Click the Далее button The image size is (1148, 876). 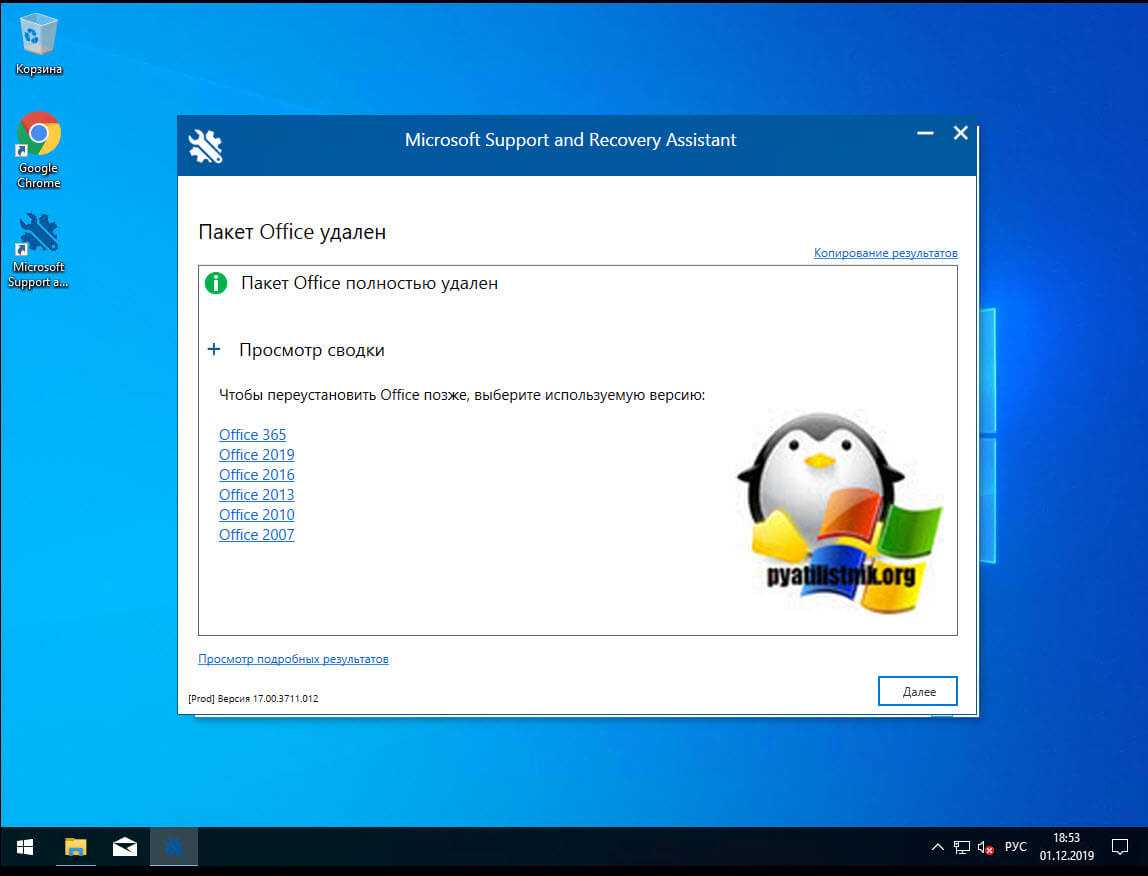point(917,691)
